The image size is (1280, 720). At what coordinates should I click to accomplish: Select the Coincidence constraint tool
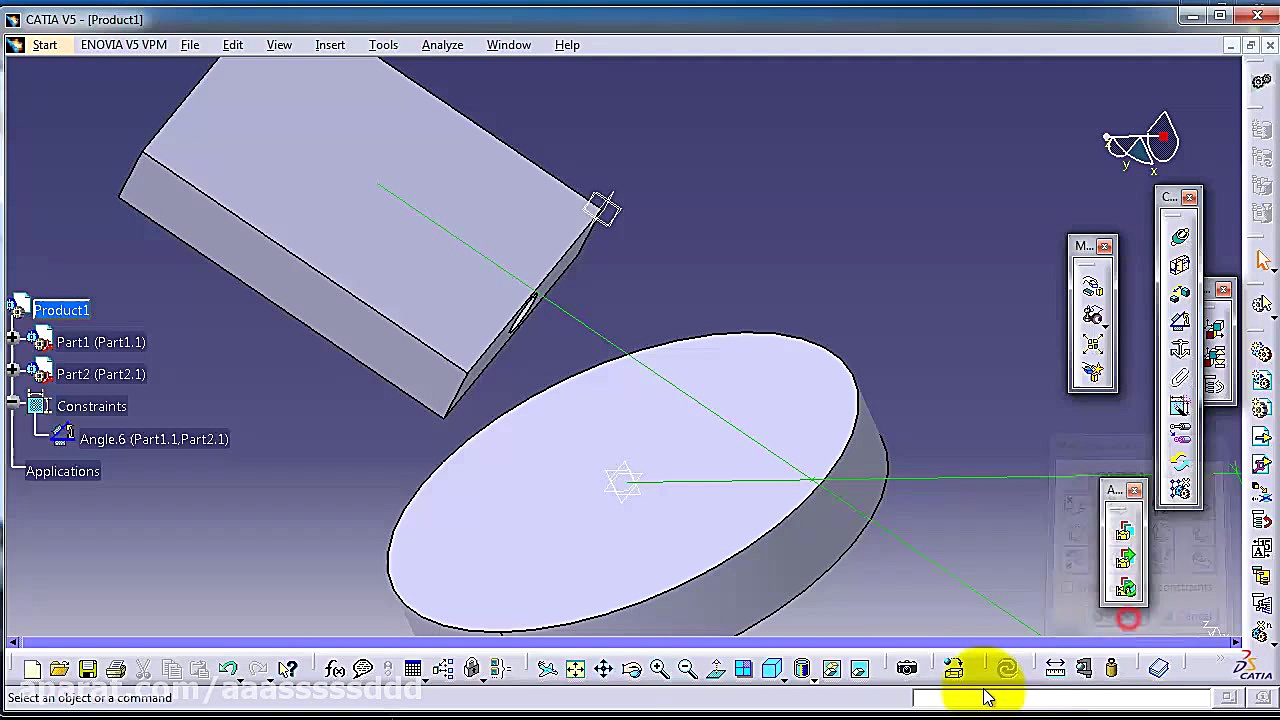point(1179,234)
